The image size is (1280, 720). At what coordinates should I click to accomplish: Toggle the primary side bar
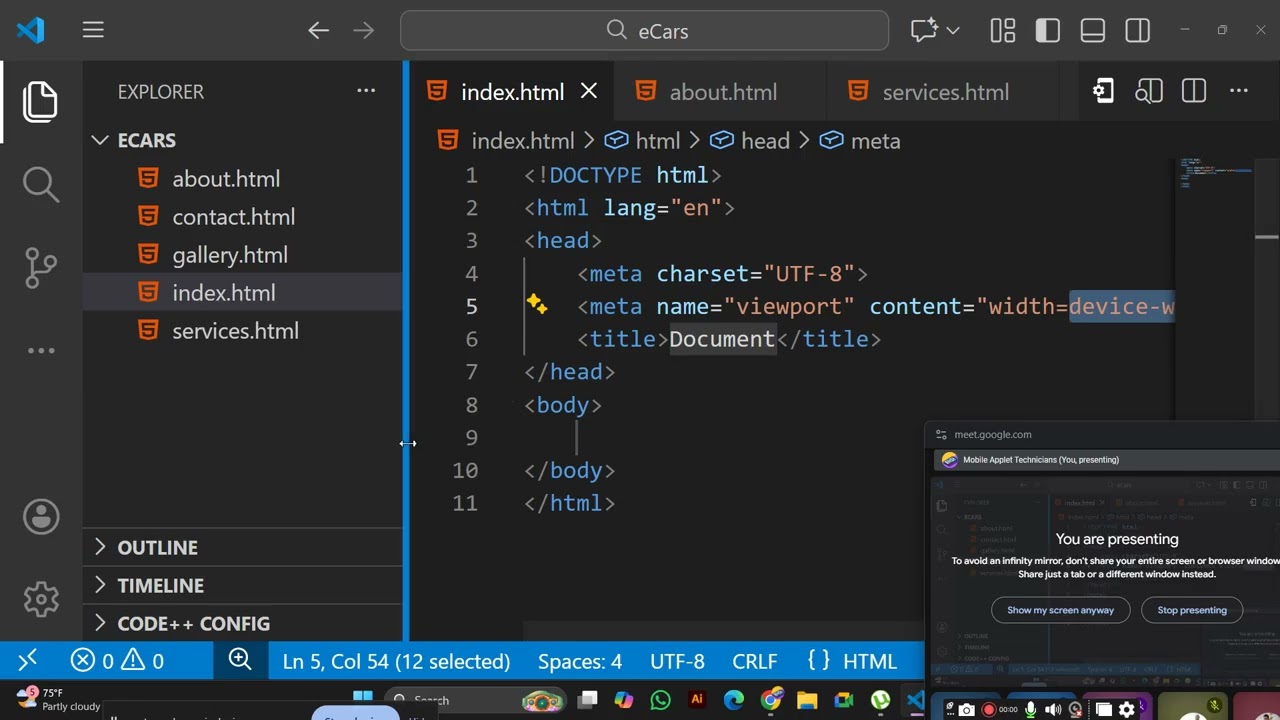click(x=1048, y=31)
